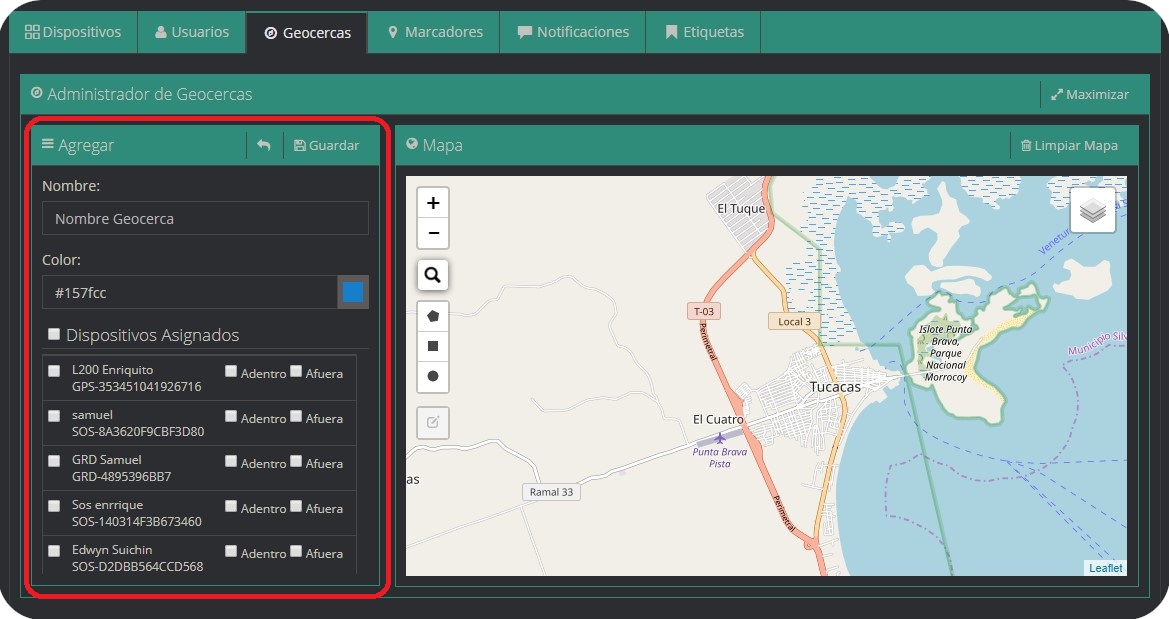Select the draw polygon tool

(432, 315)
